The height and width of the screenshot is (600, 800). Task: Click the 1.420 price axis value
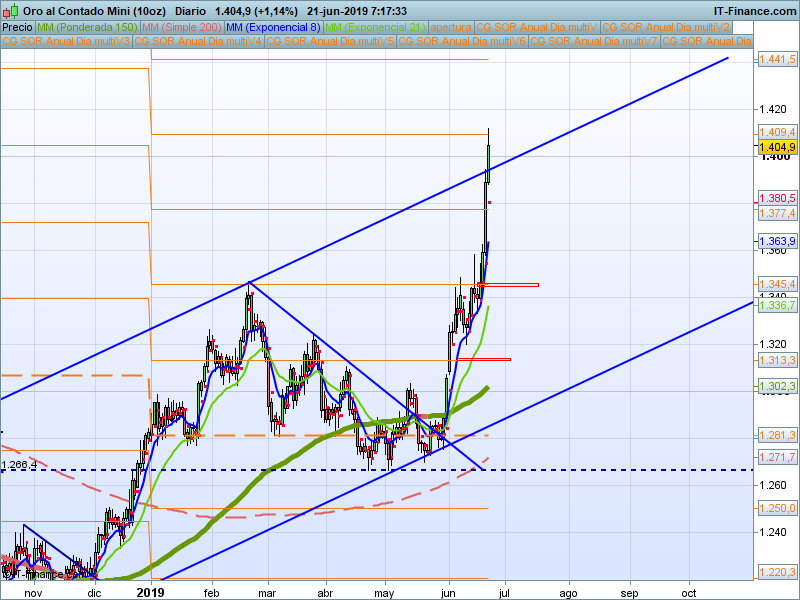pyautogui.click(x=773, y=109)
